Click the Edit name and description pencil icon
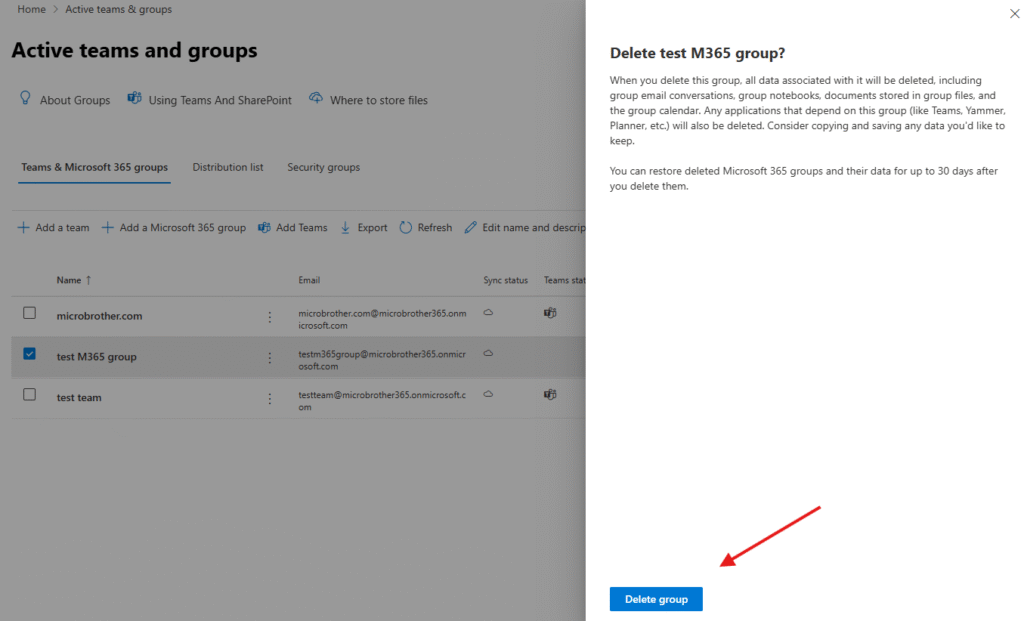1024x621 pixels. click(x=471, y=227)
